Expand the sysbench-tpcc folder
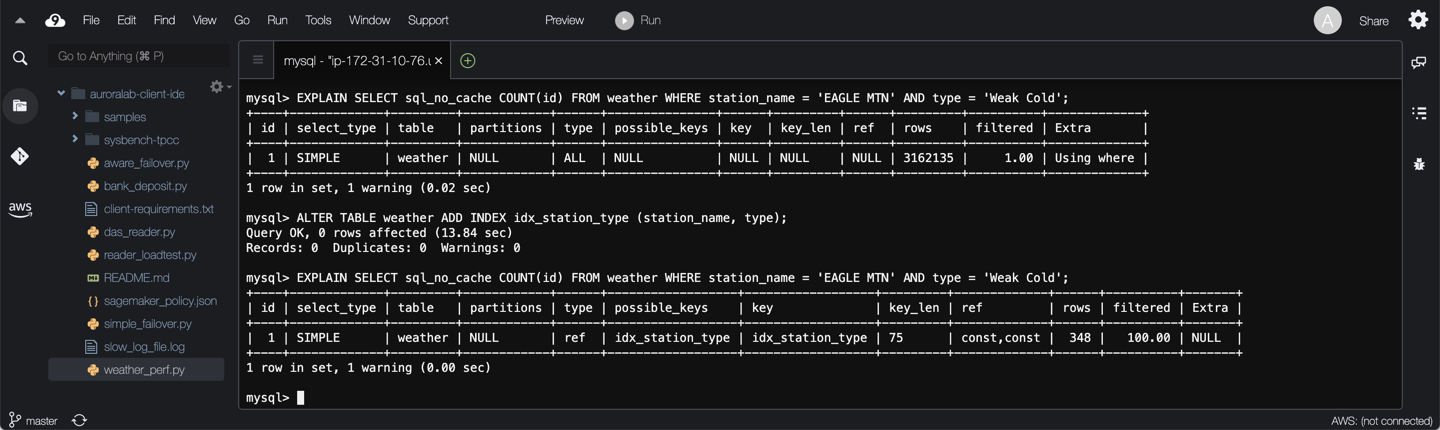Viewport: 1440px width, 430px height. [x=75, y=140]
